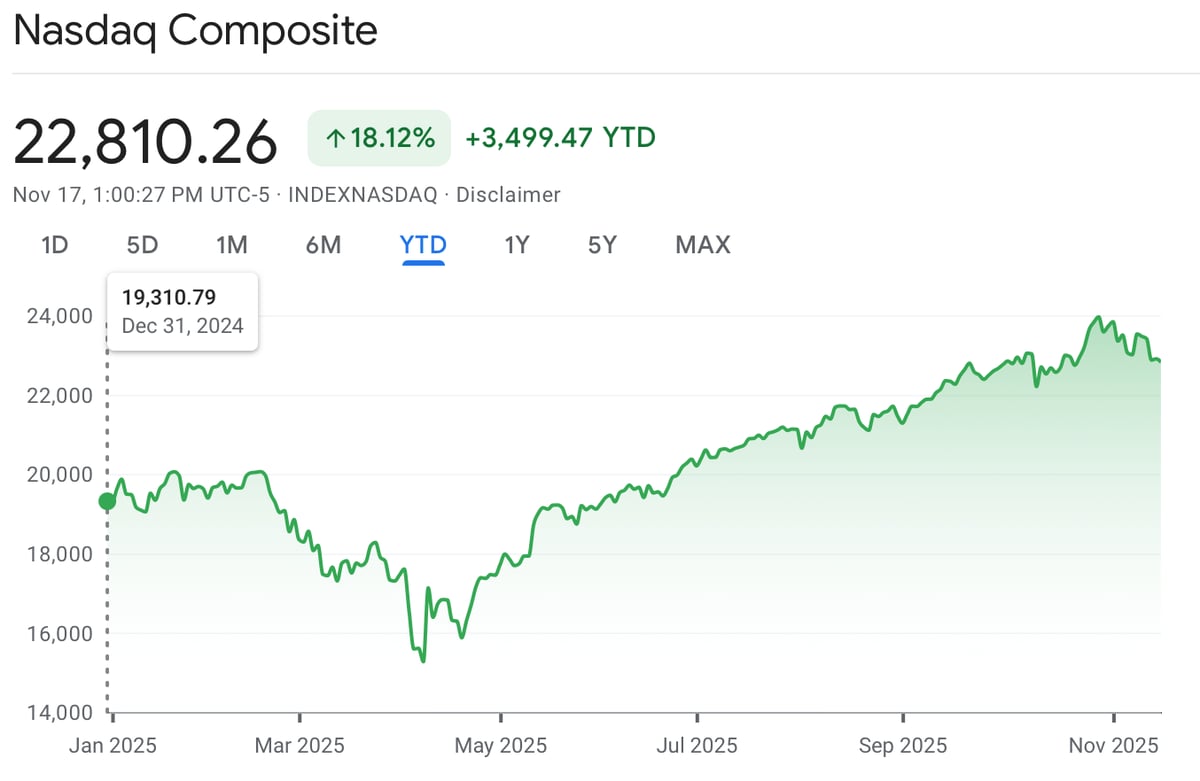
Task: Open the 6M range view
Action: [x=323, y=245]
